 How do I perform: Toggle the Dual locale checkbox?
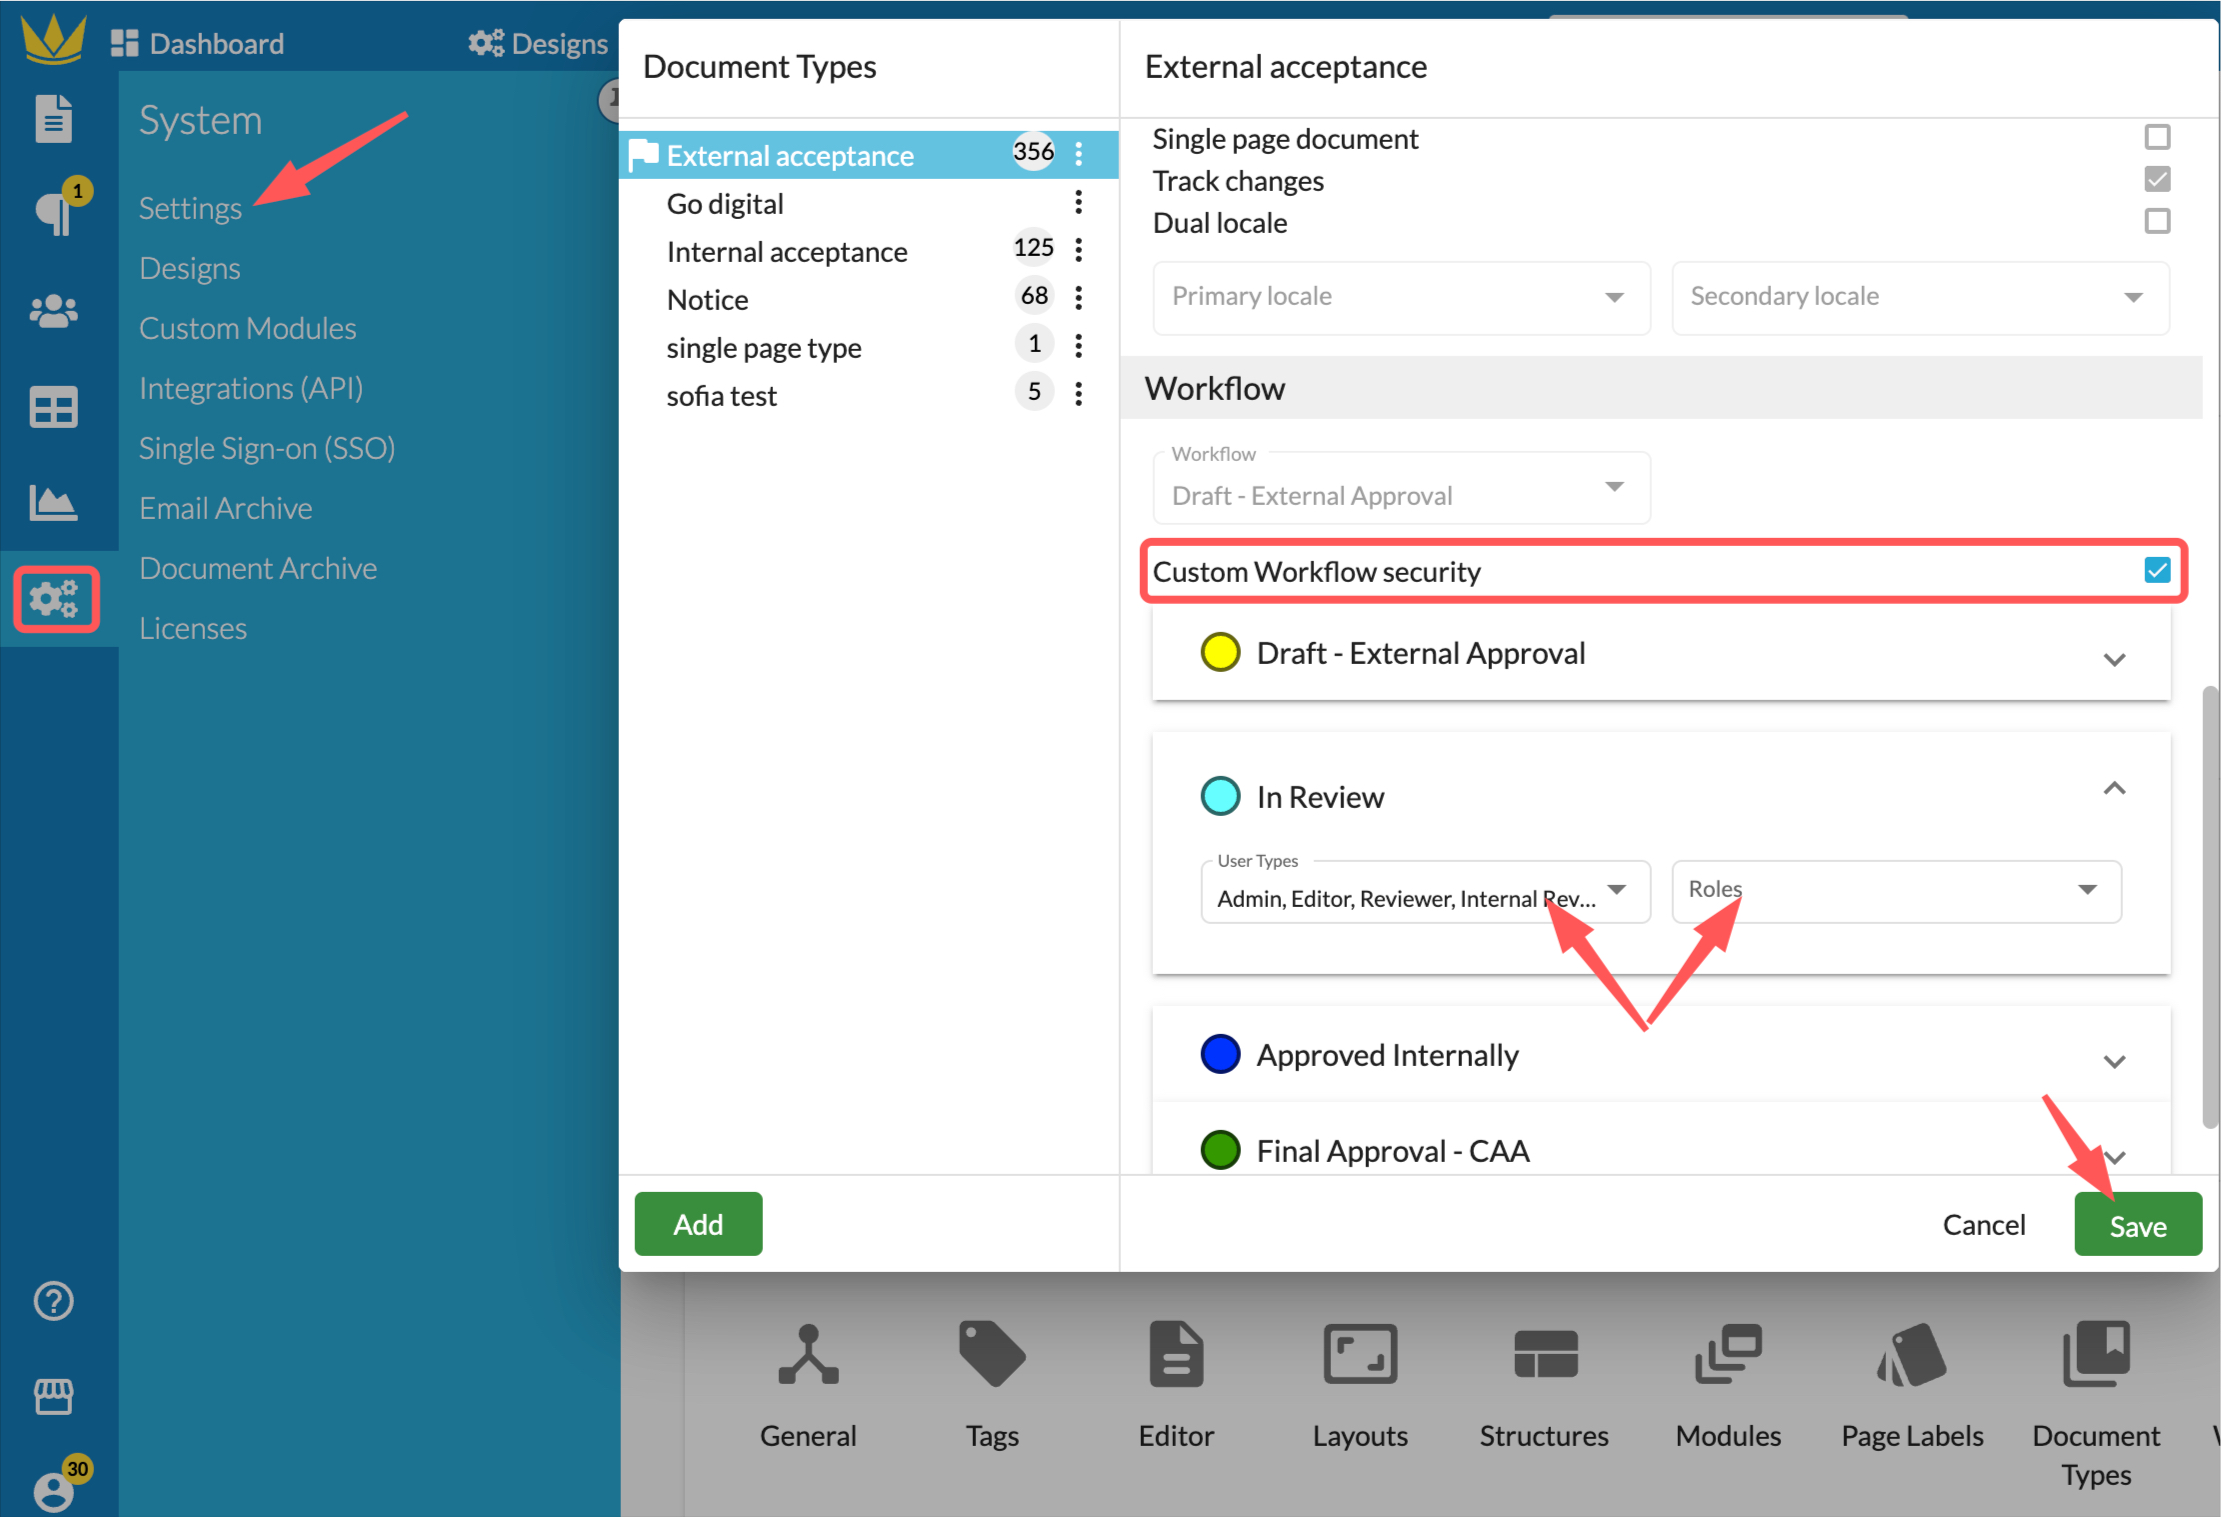point(2157,221)
